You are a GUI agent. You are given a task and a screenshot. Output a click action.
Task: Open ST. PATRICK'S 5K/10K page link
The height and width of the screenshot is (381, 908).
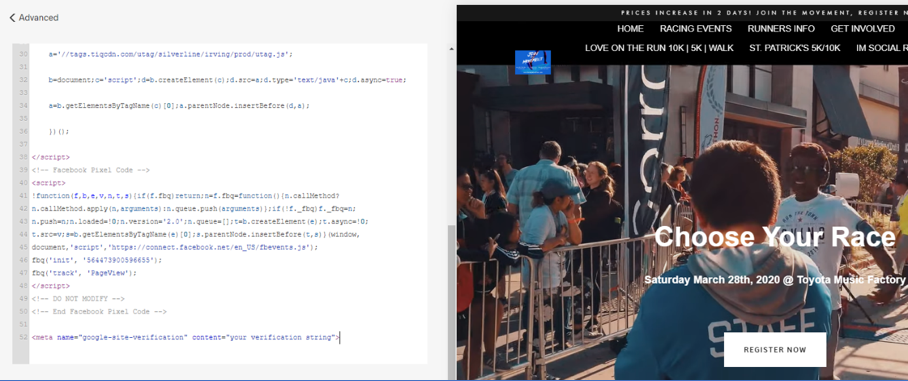click(x=794, y=48)
